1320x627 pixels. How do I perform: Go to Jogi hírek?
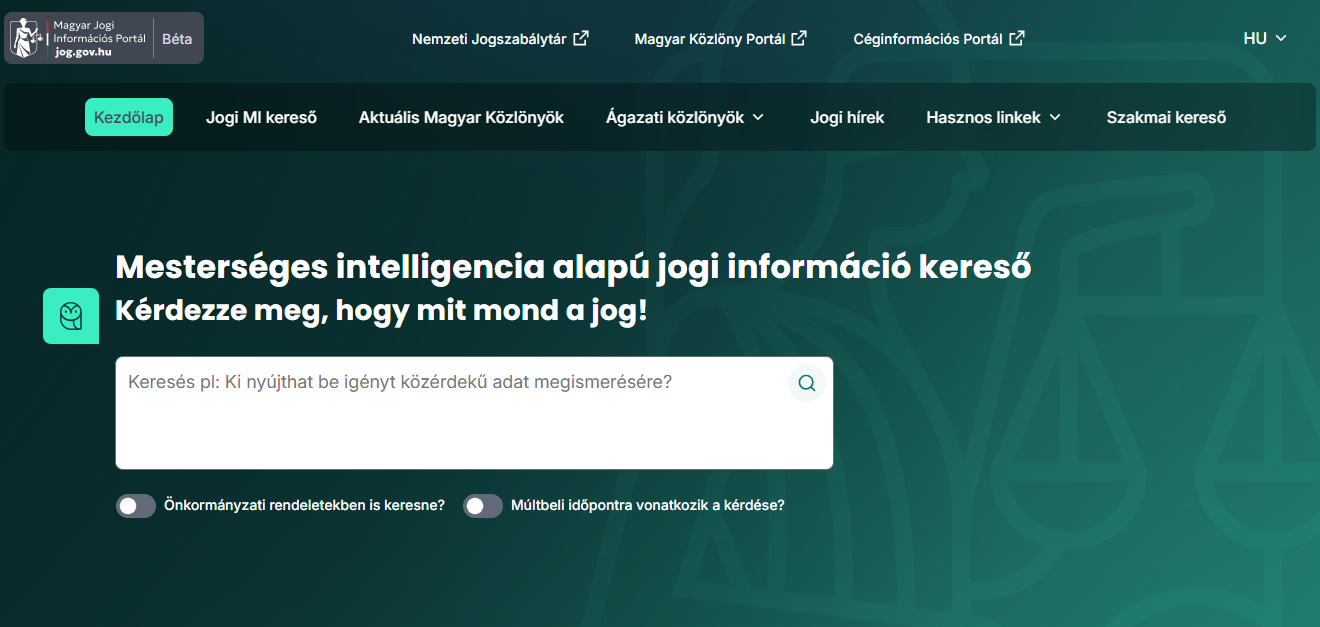[x=847, y=117]
